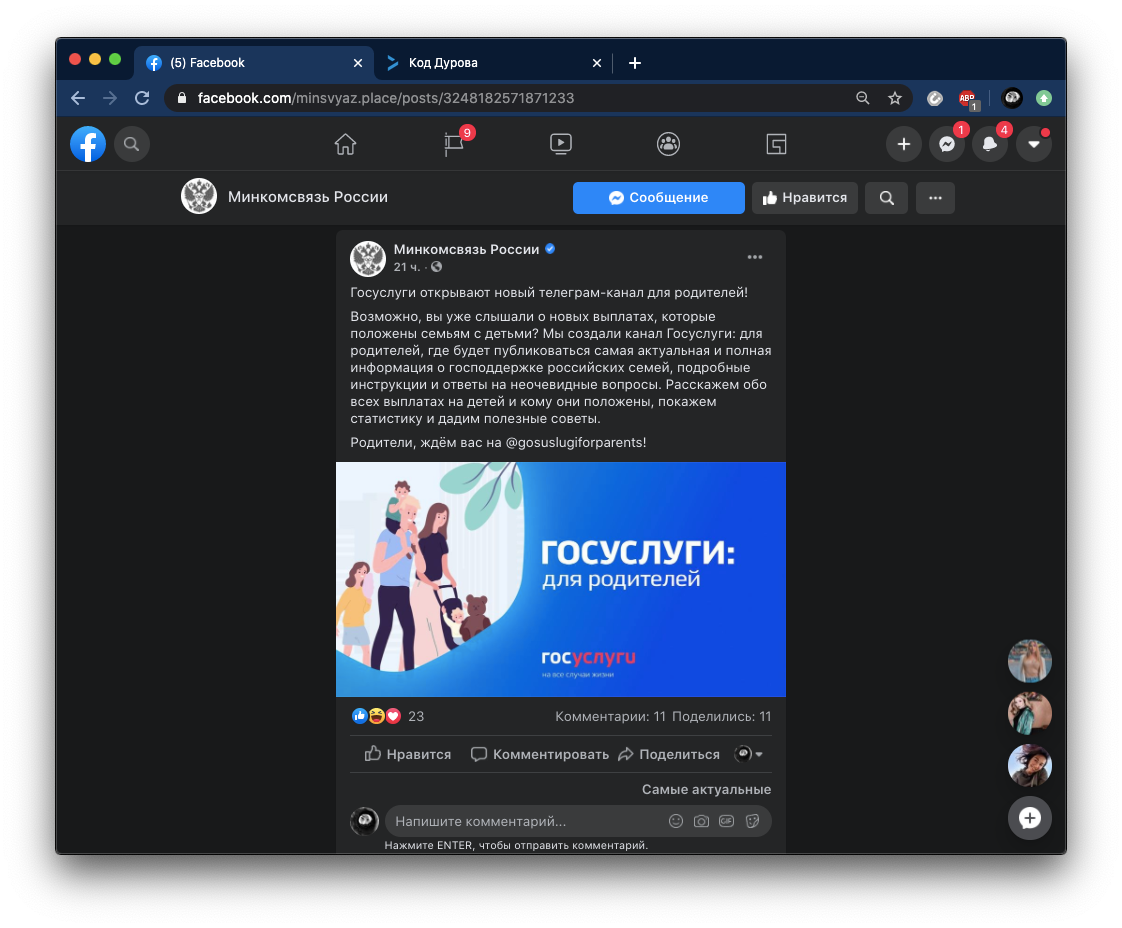Open the Facebook Watch video icon
The height and width of the screenshot is (928, 1122).
point(561,144)
